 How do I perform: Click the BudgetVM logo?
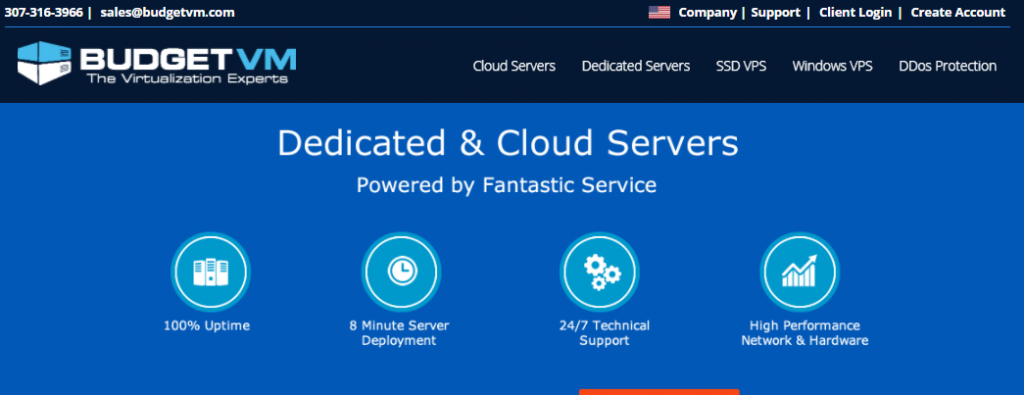[157, 63]
